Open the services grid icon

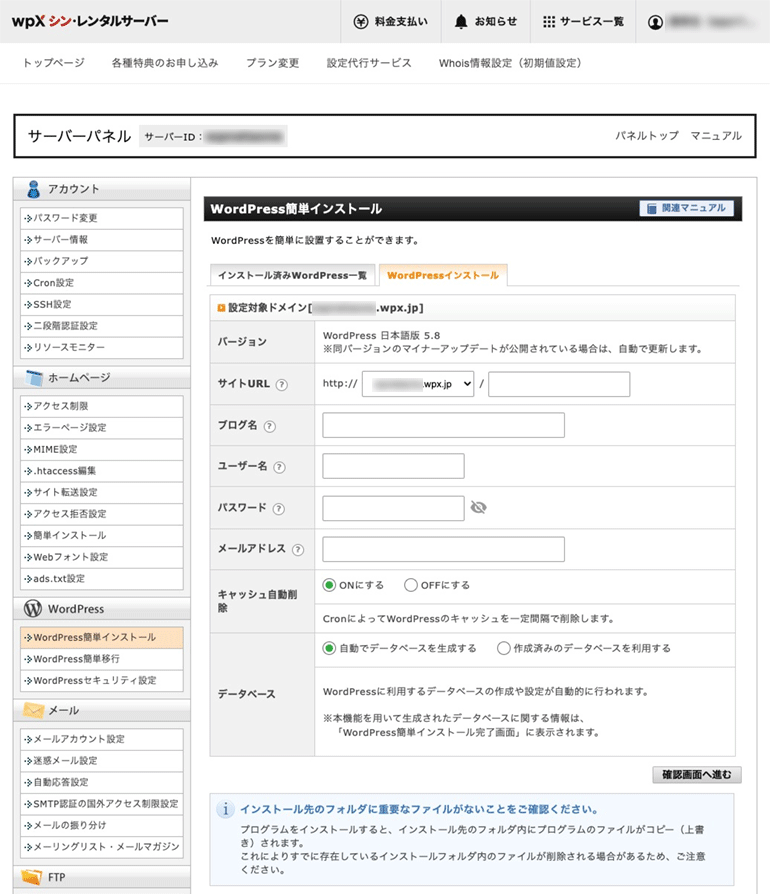(x=549, y=22)
